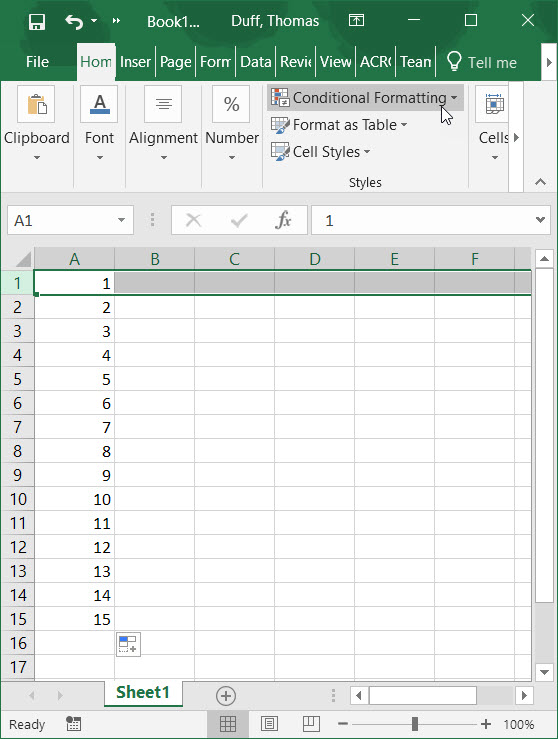
Task: Click the Enter checkmark formula bar icon
Action: pos(238,220)
